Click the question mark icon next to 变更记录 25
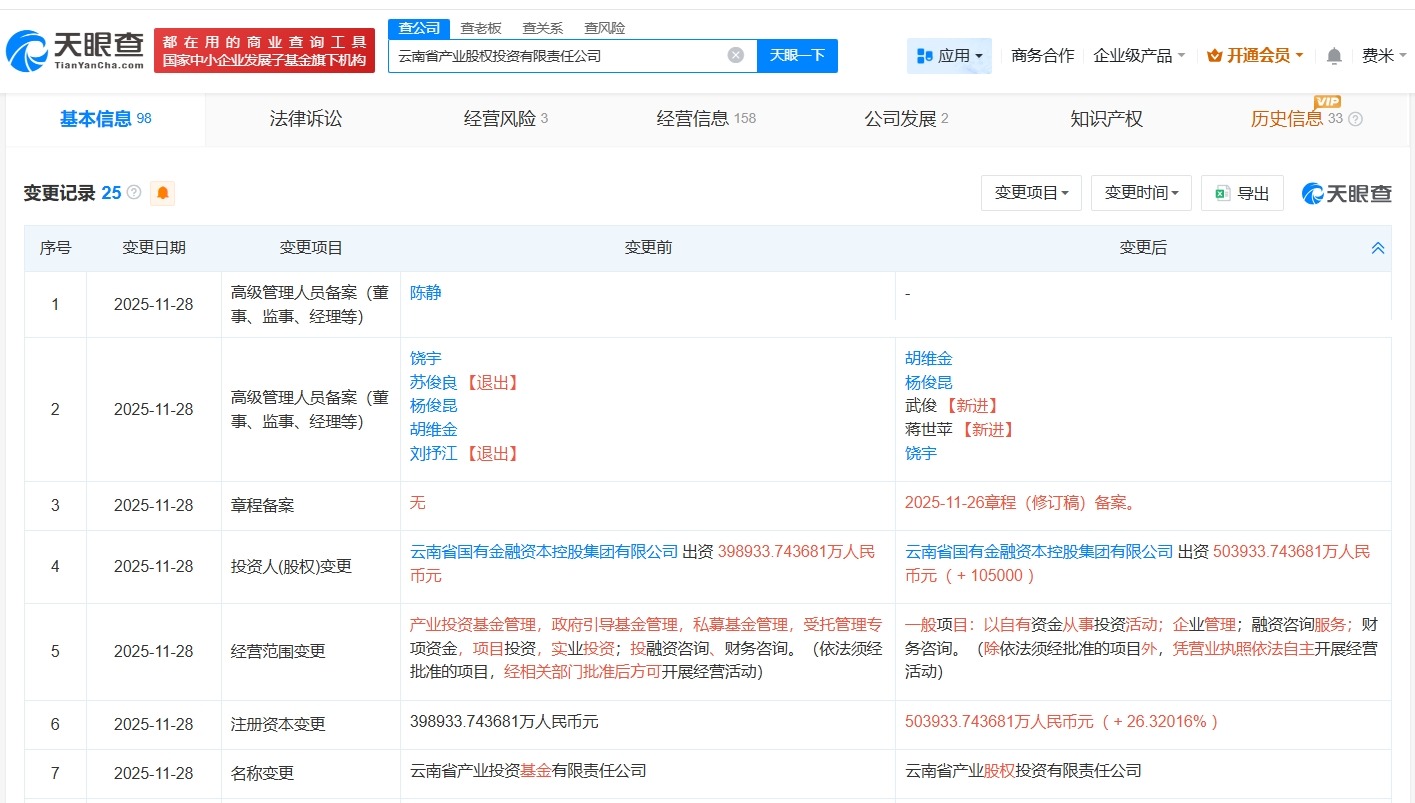 tap(134, 192)
